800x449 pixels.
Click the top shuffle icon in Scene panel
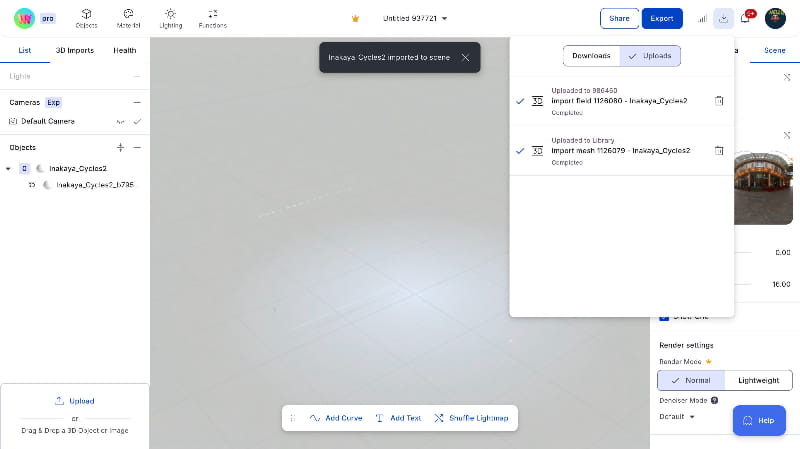pos(787,78)
